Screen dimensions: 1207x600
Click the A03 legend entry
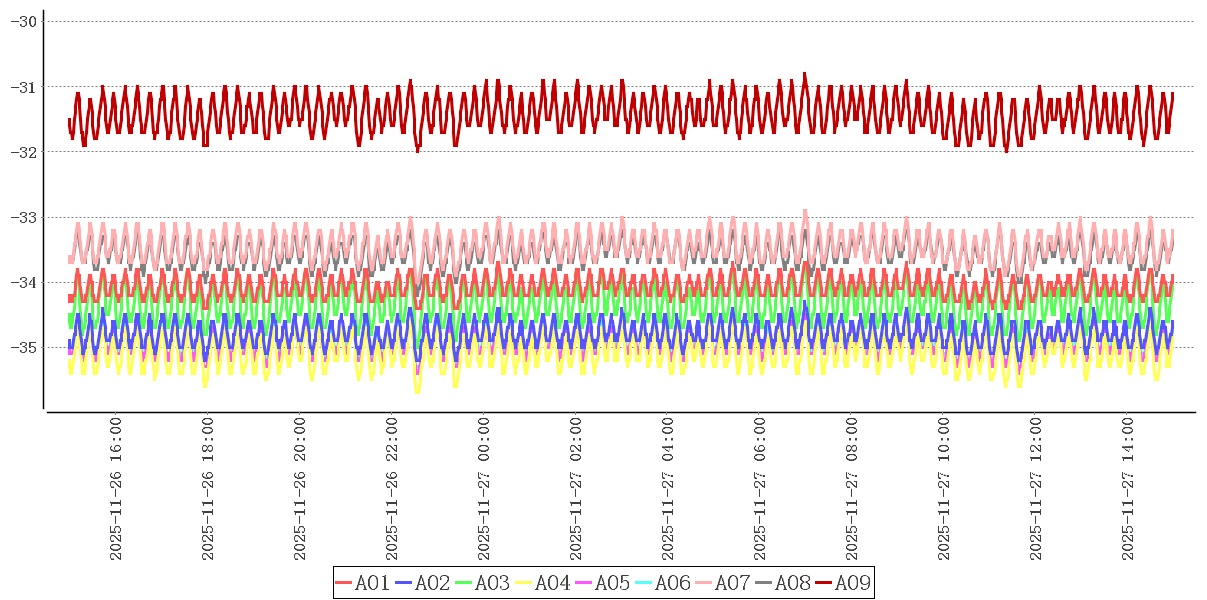pyautogui.click(x=492, y=583)
